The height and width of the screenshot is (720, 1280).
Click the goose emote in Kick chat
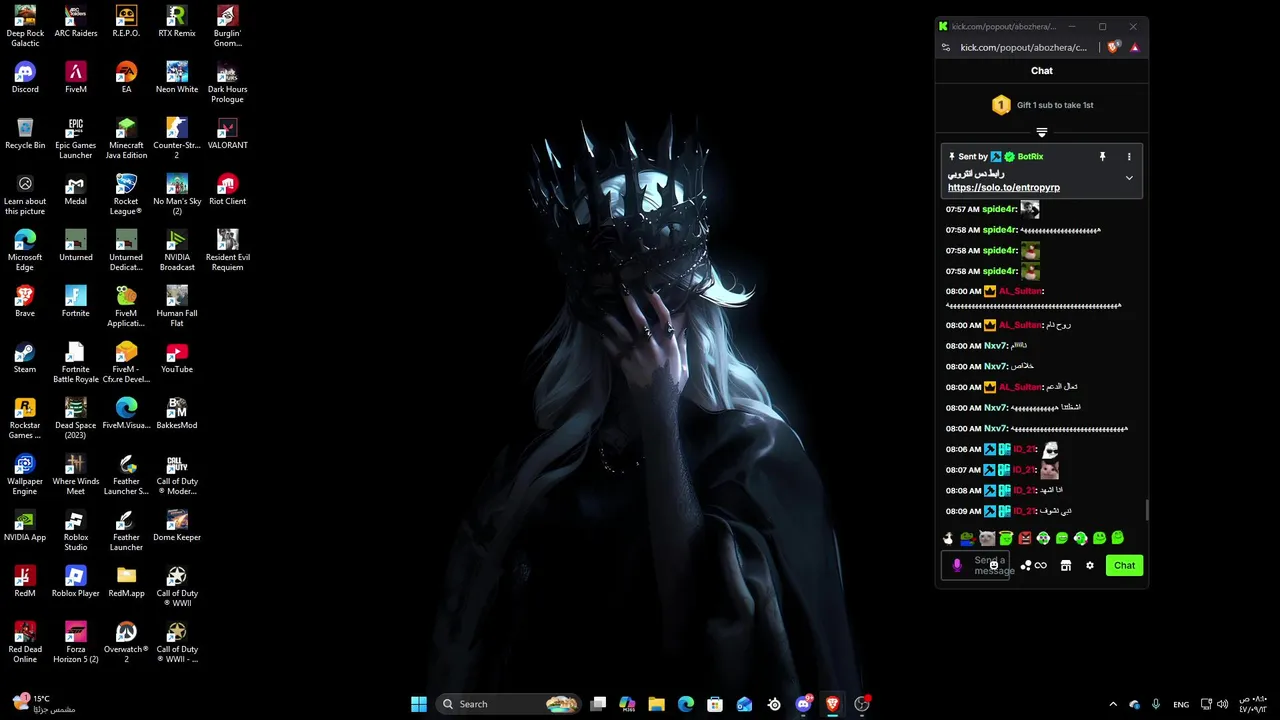tap(948, 538)
